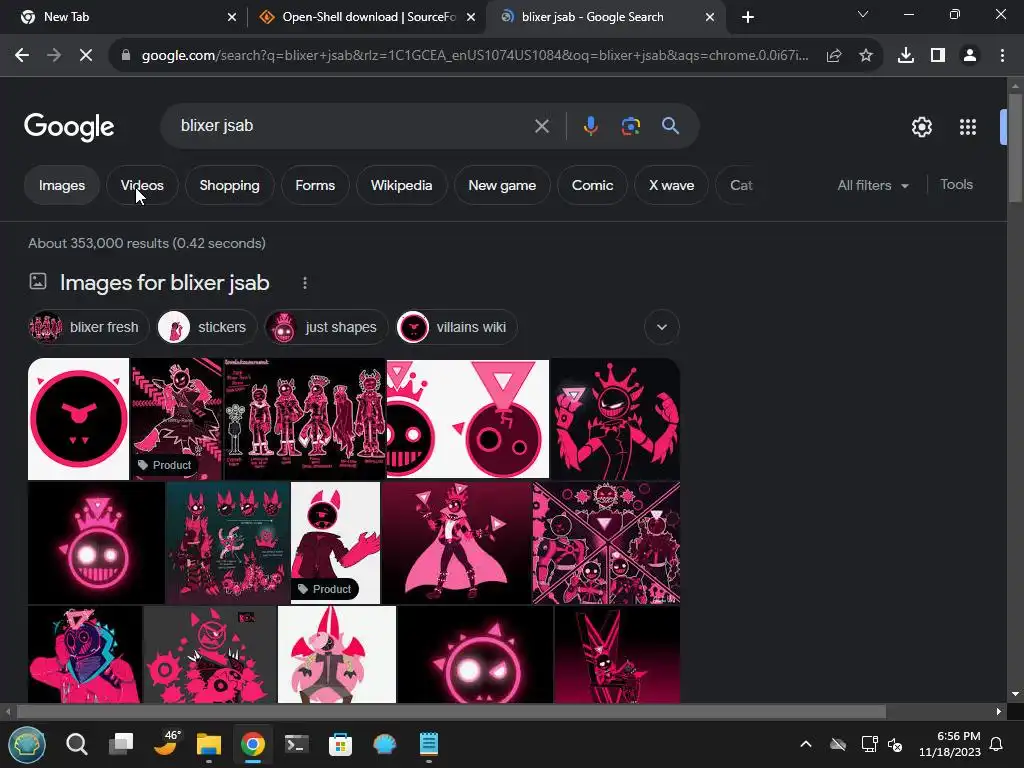Click the magnifier search button

(671, 126)
